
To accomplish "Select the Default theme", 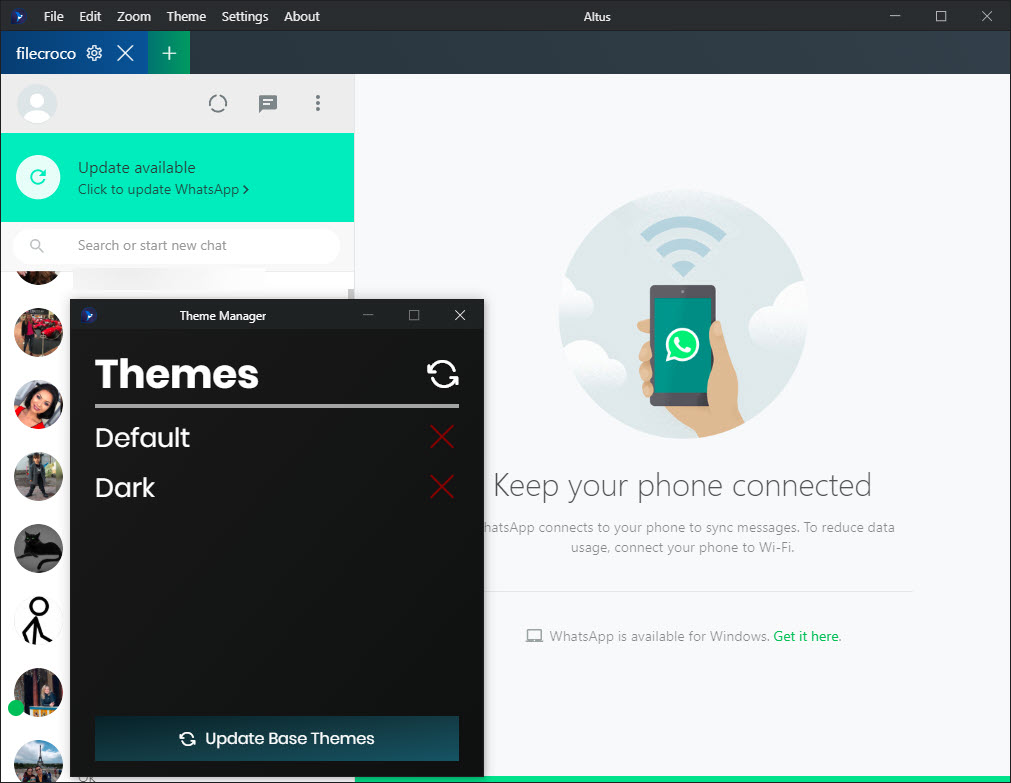I will coord(142,437).
